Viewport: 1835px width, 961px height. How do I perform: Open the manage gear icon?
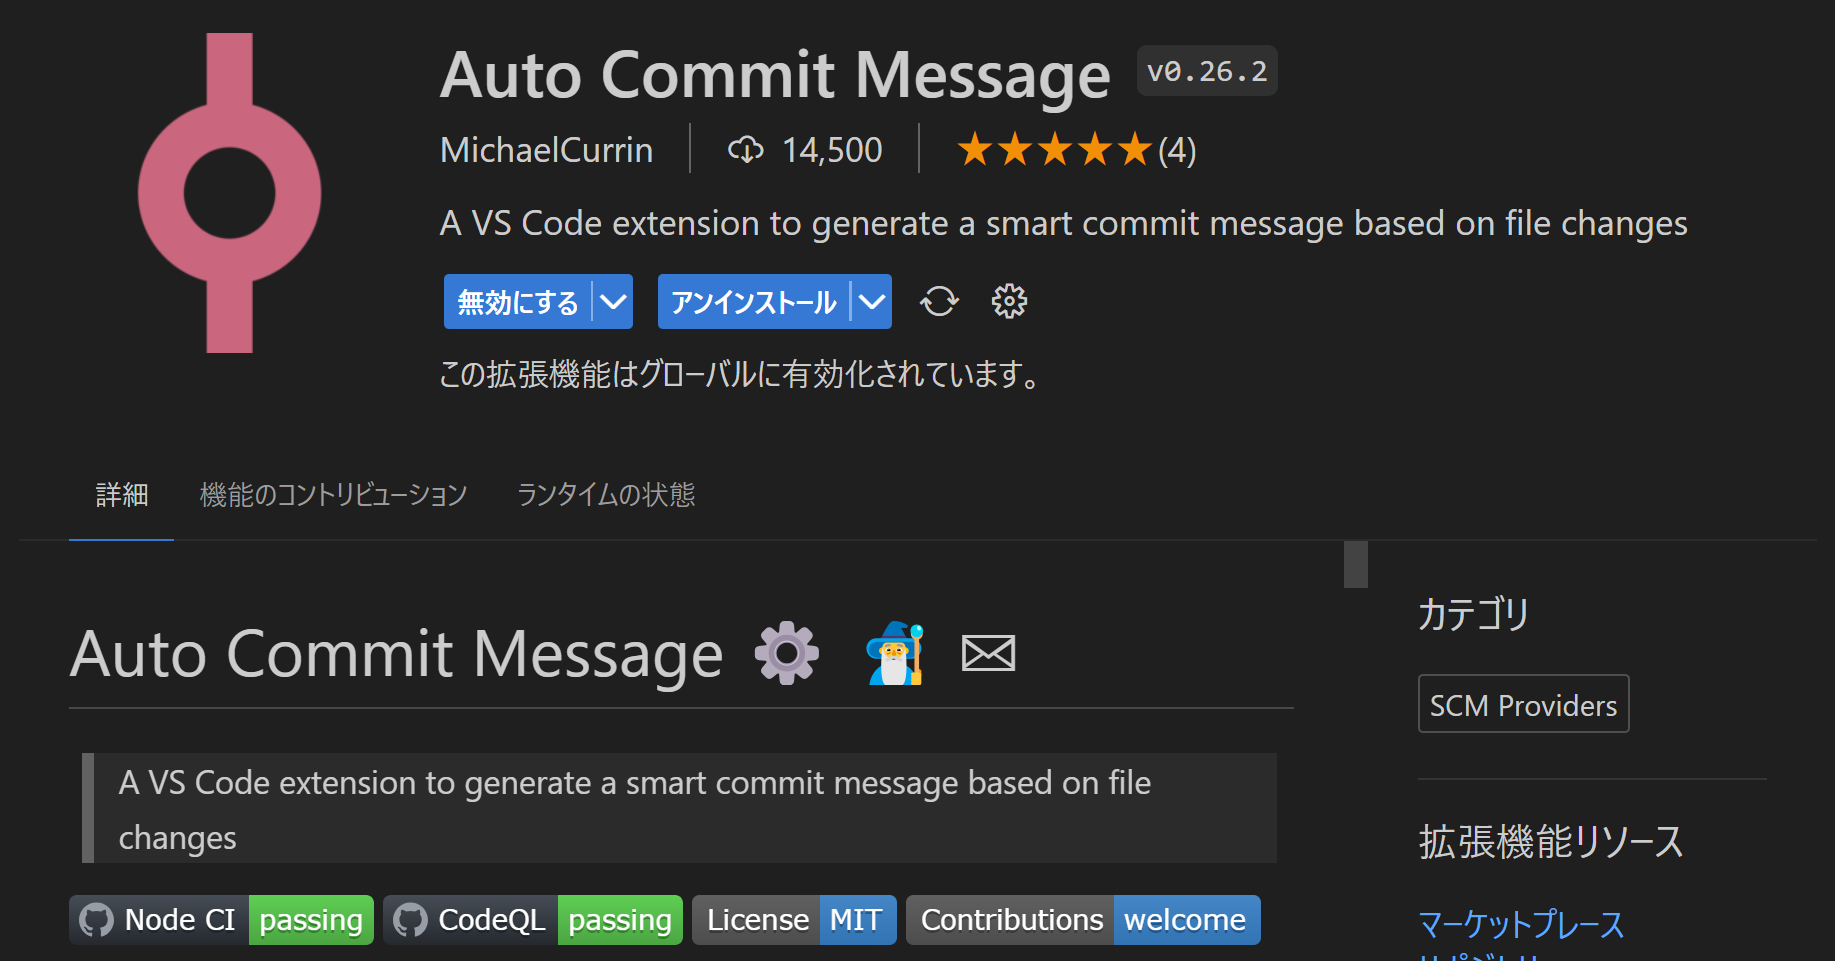[x=1009, y=301]
